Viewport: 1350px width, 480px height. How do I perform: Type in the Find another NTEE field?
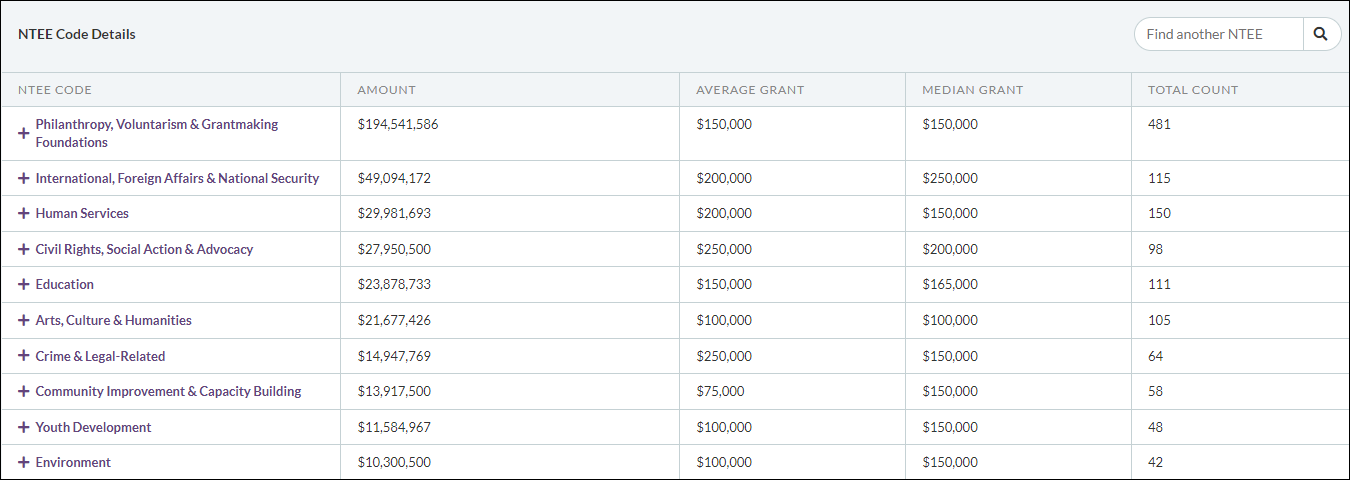click(1218, 34)
